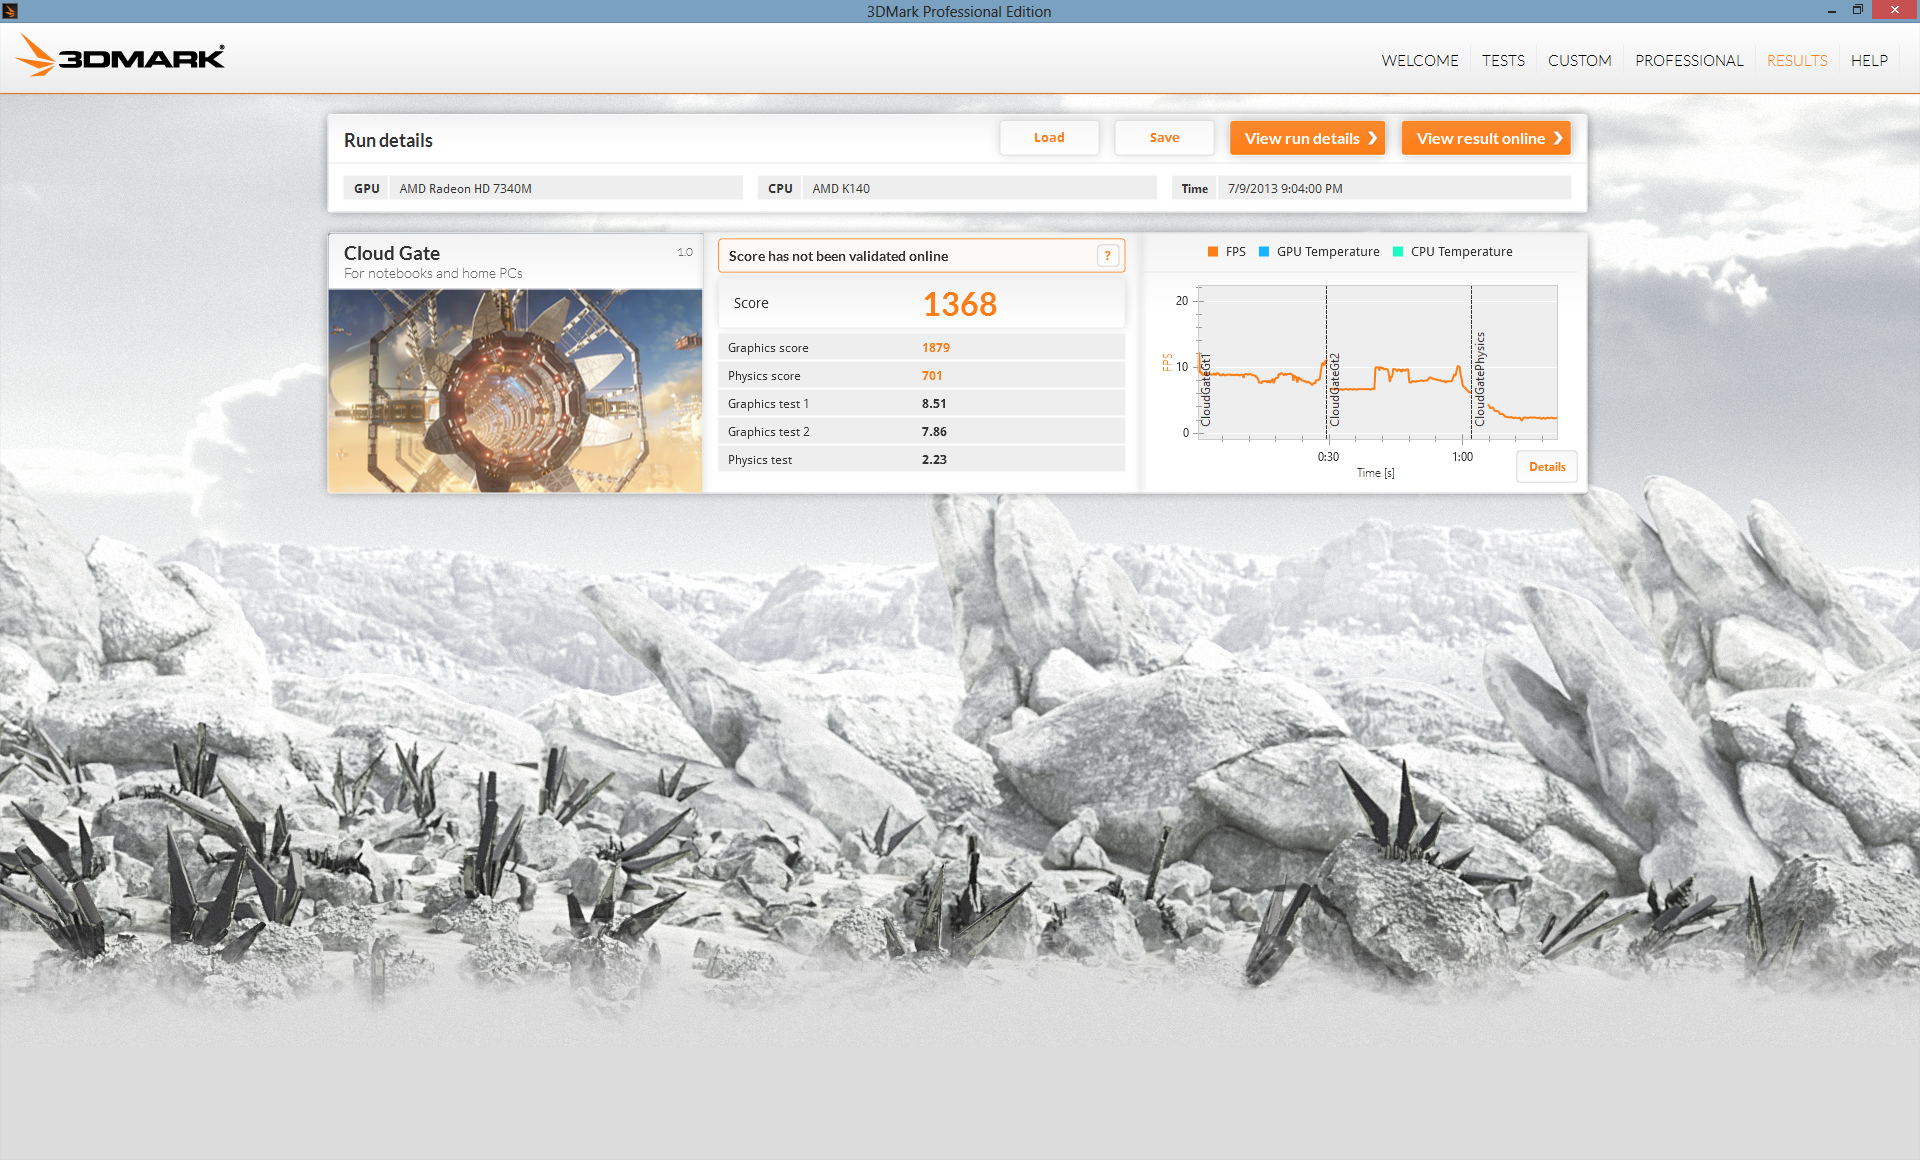Toggle the GPU Temperature legend swatch
The height and width of the screenshot is (1160, 1920).
point(1264,252)
